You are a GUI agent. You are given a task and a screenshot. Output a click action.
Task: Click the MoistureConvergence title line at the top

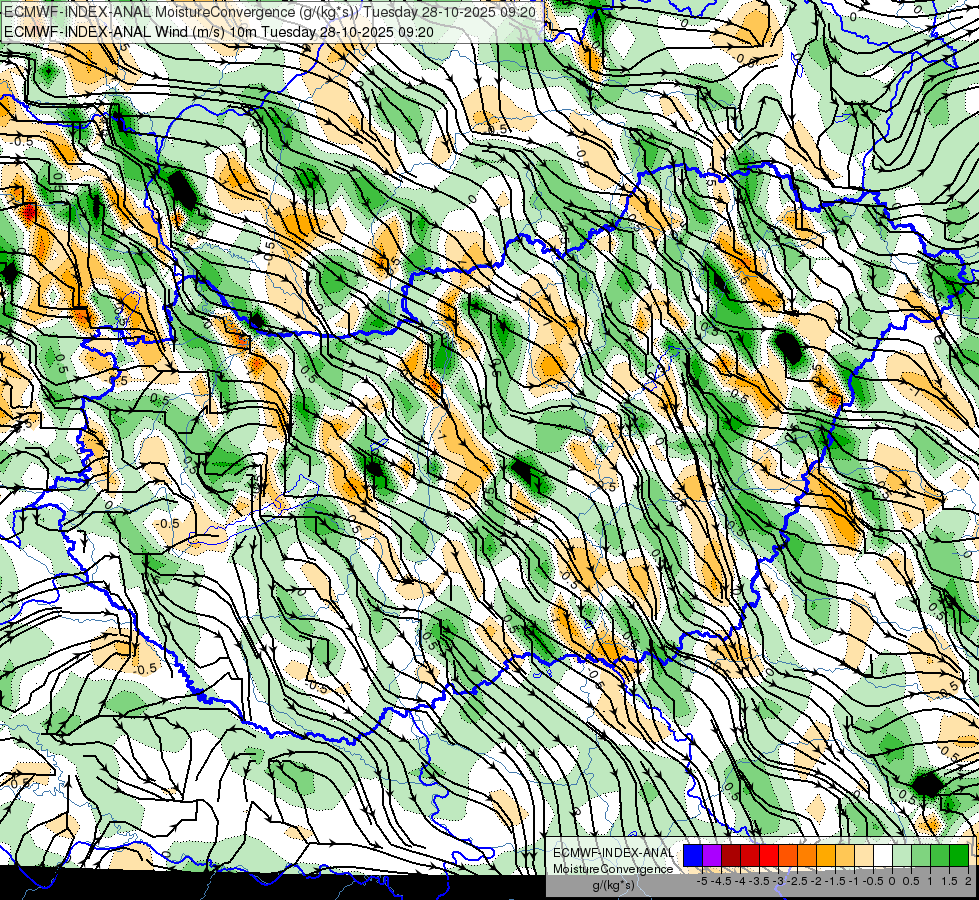270,12
